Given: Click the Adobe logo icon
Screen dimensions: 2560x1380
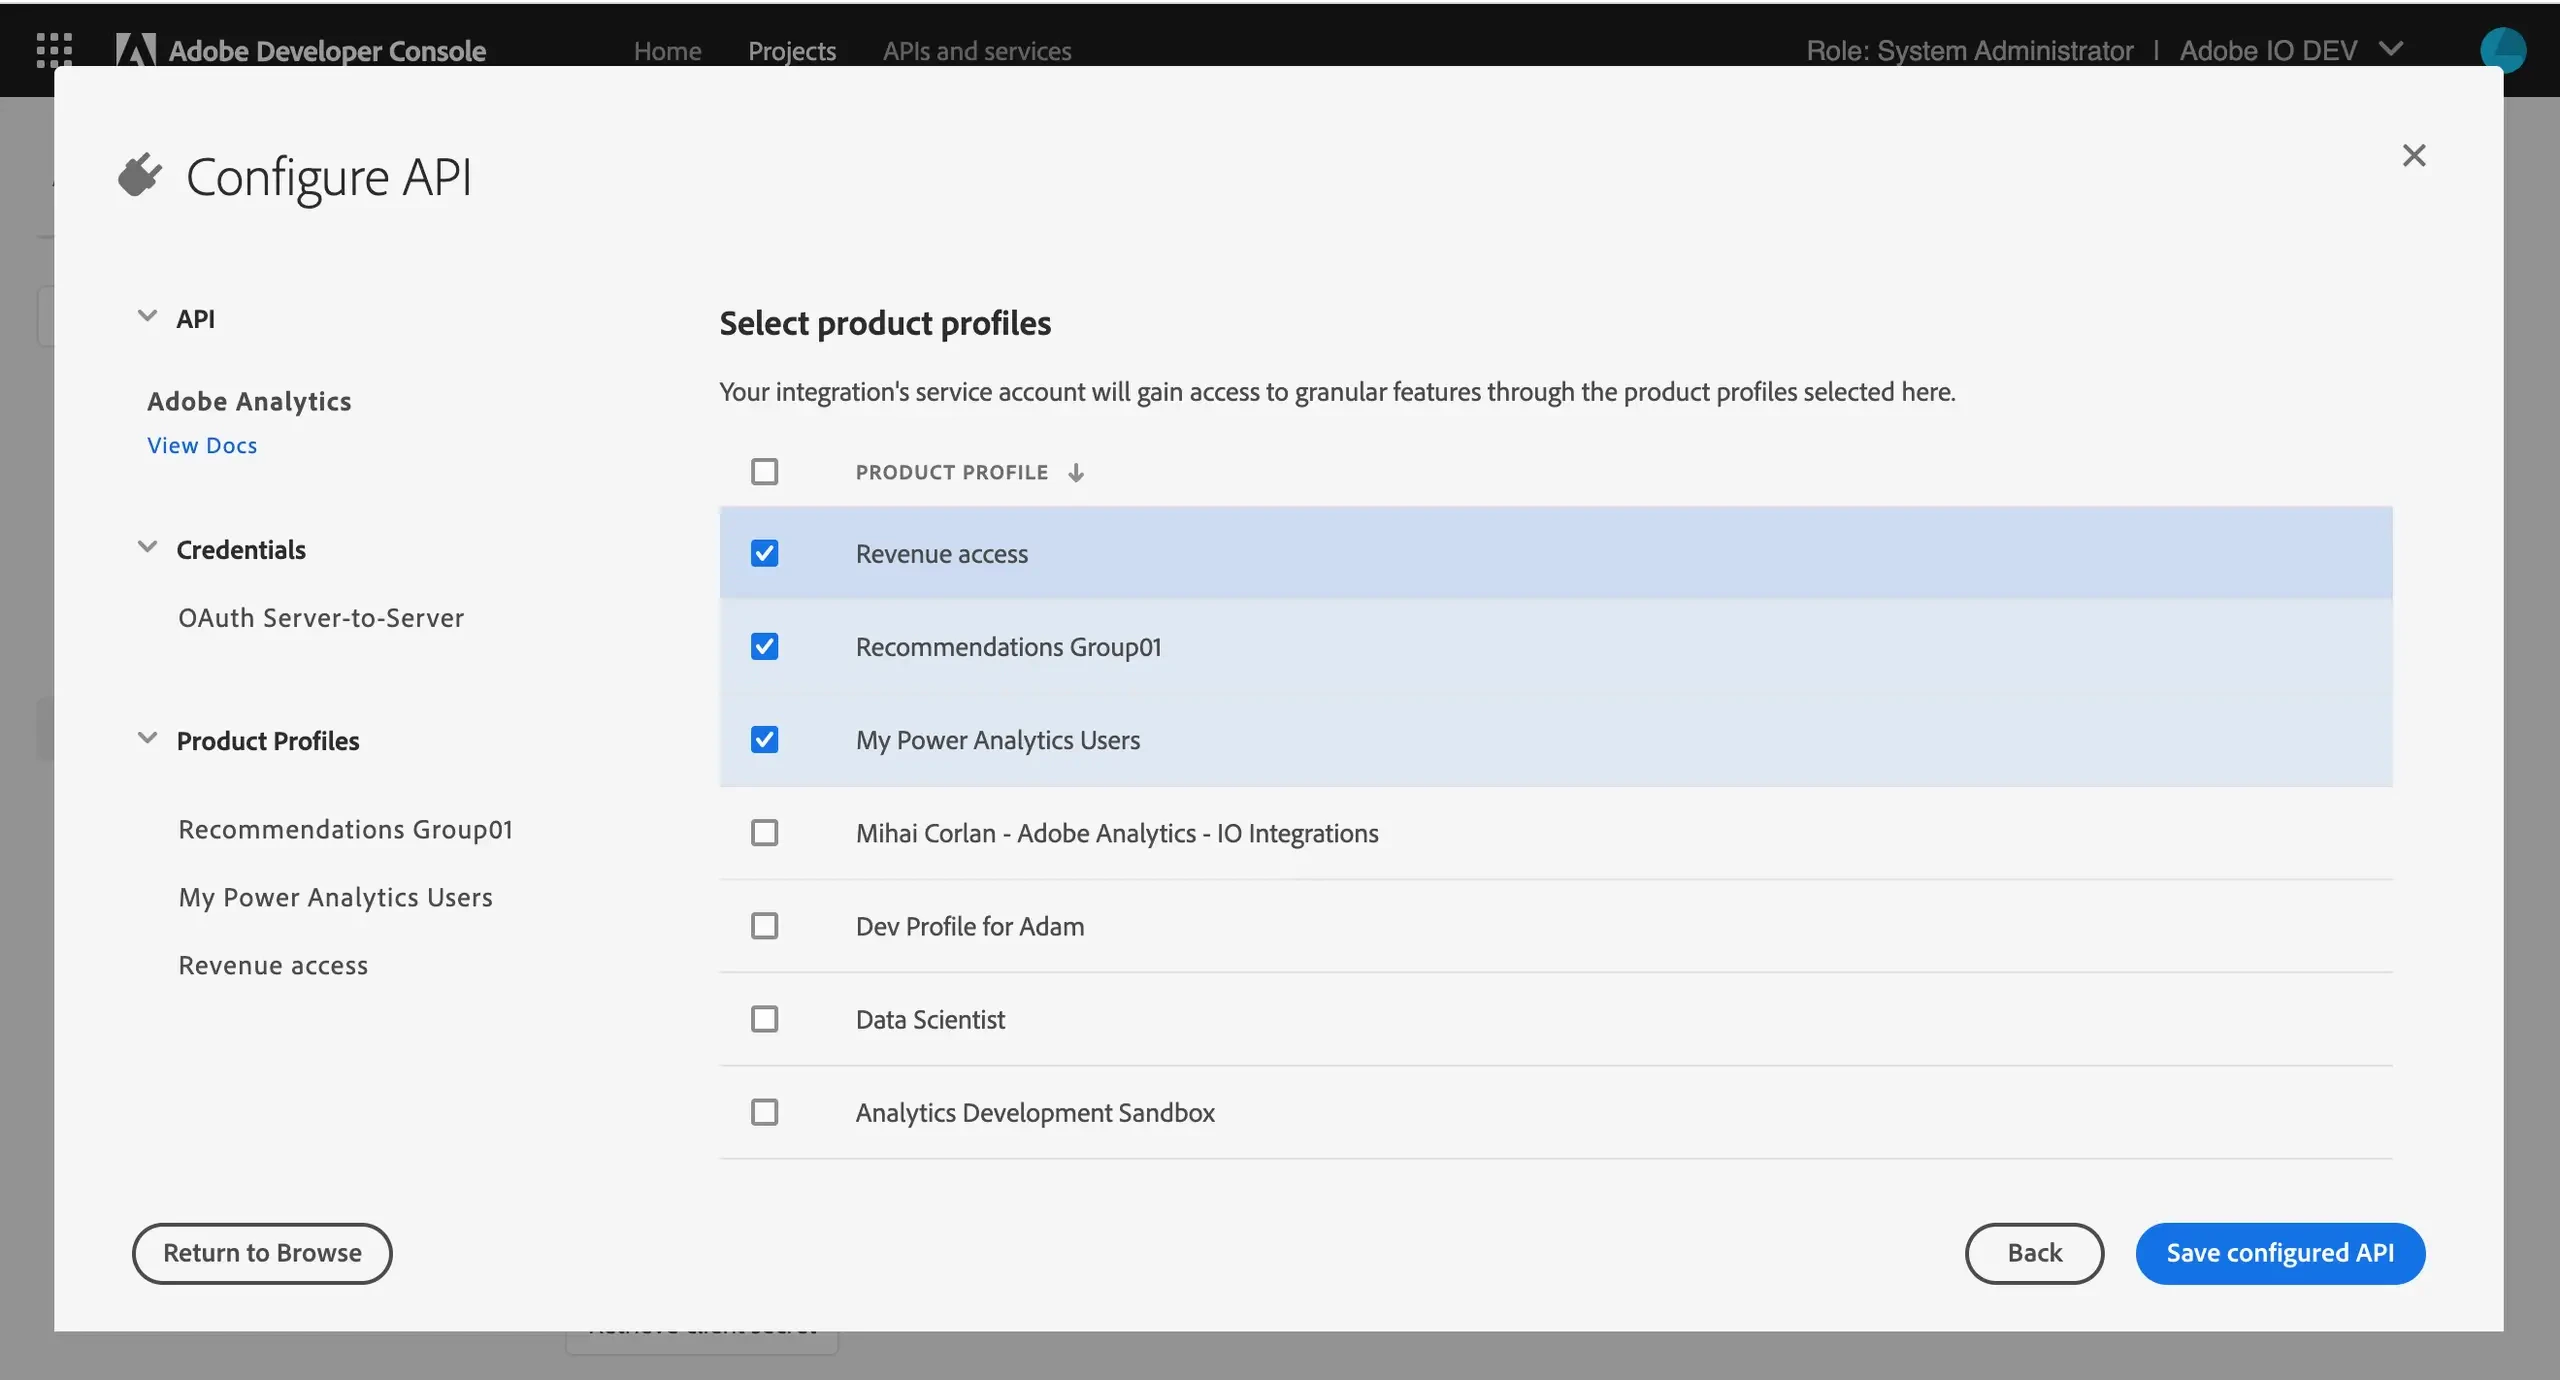Looking at the screenshot, I should (x=136, y=49).
